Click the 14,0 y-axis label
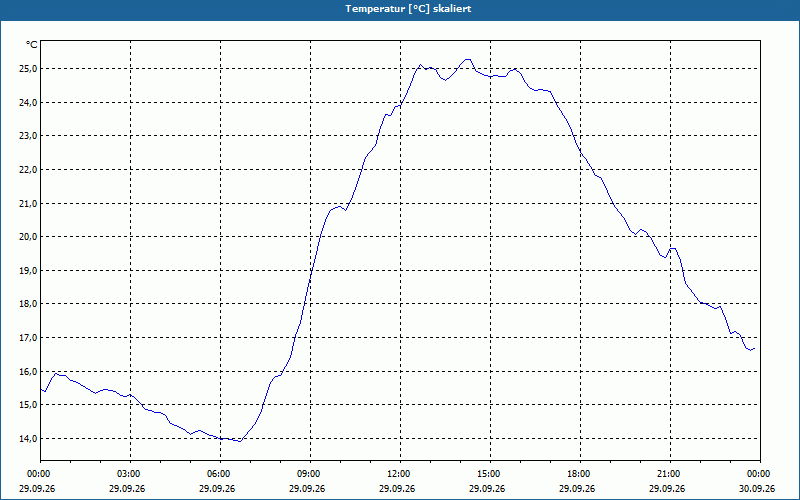The image size is (800, 500). 30,439
